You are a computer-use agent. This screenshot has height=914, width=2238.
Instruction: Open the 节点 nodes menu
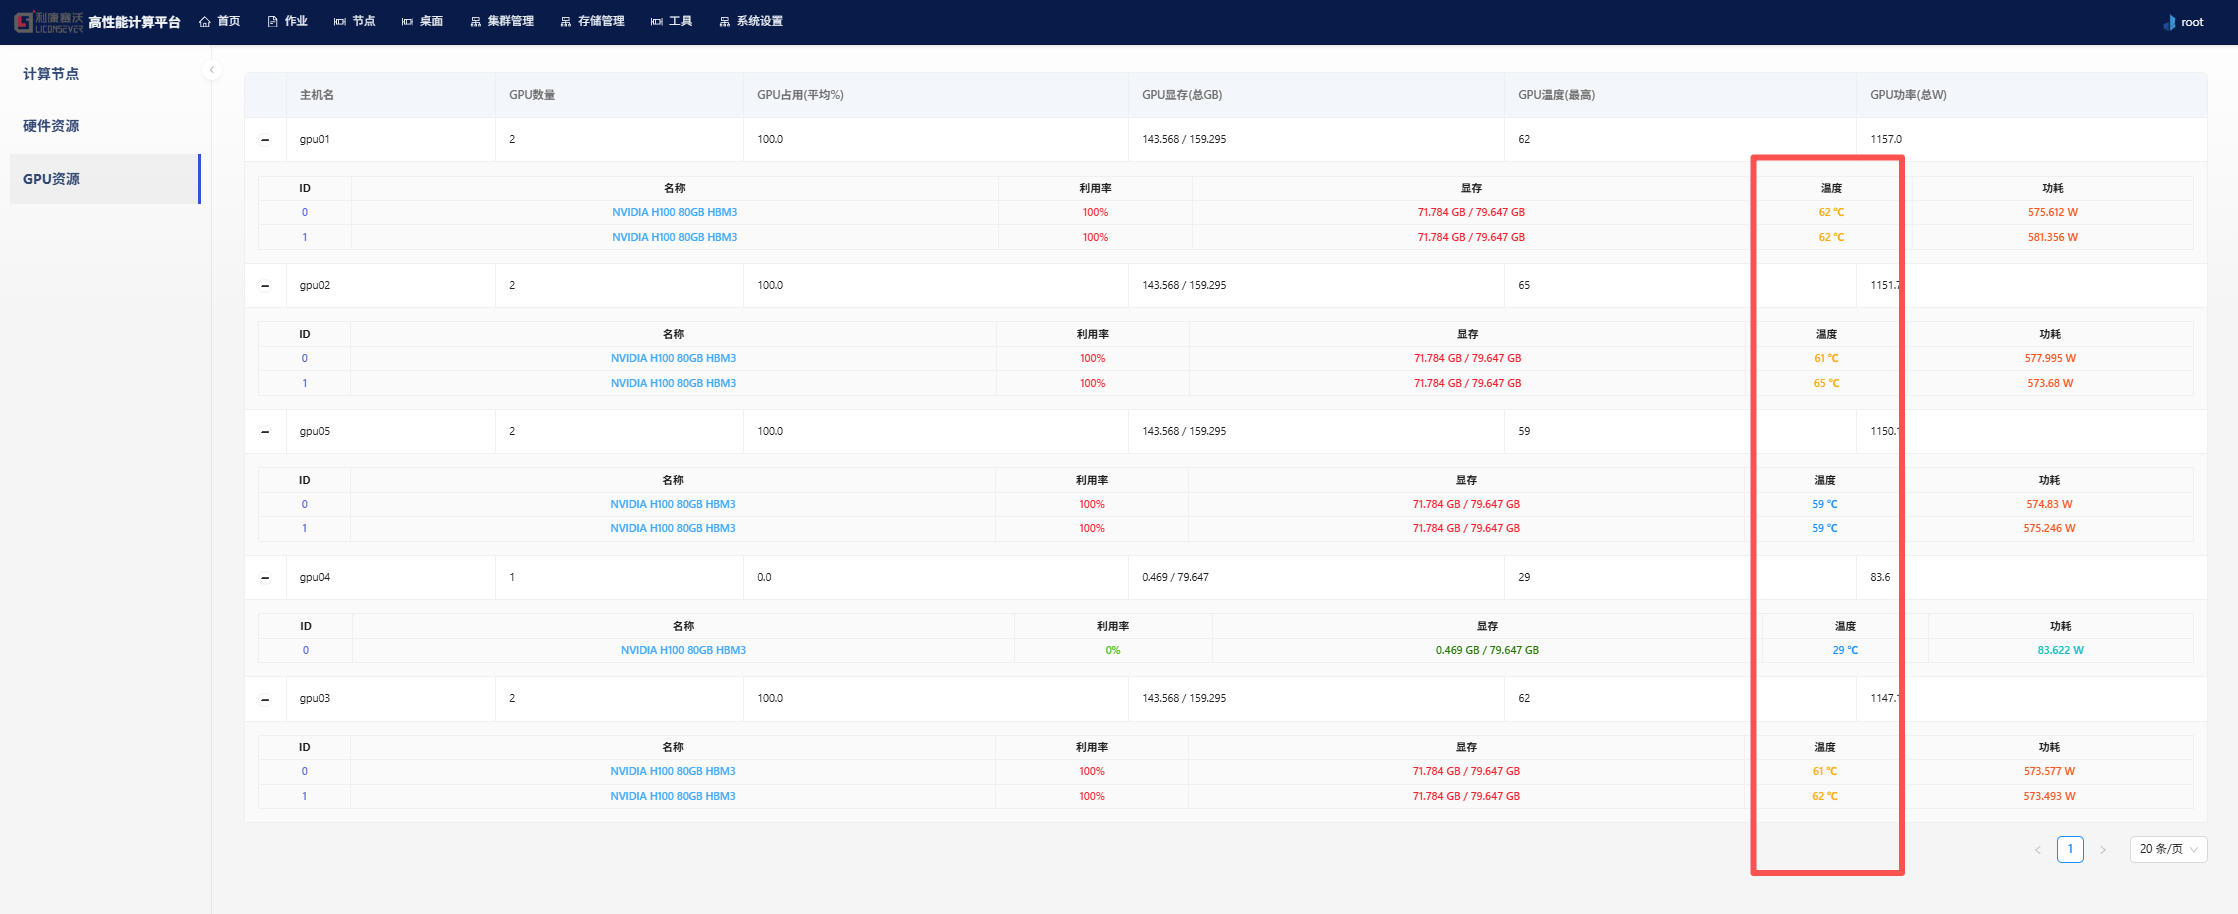[x=355, y=21]
